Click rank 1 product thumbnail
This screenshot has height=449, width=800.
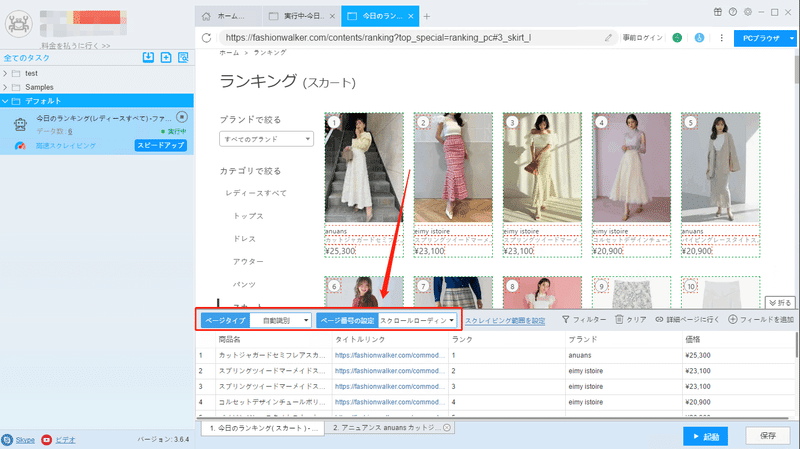364,168
